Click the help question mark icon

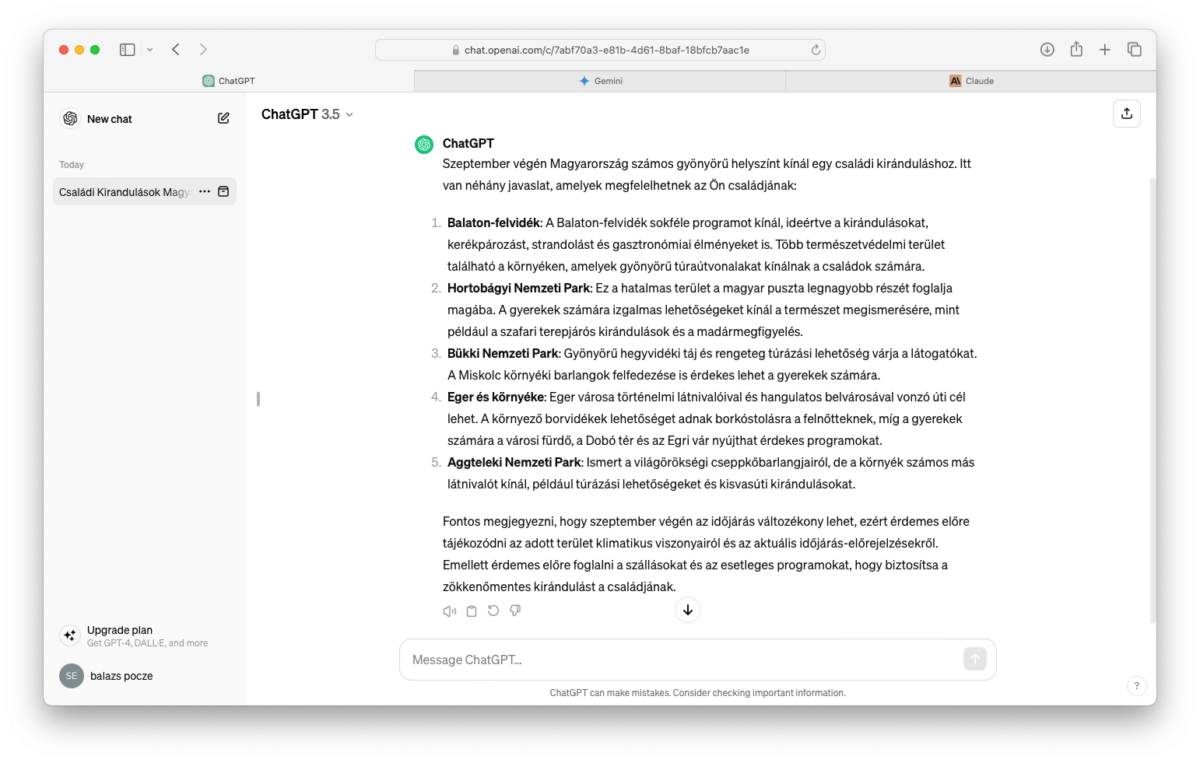click(1136, 686)
